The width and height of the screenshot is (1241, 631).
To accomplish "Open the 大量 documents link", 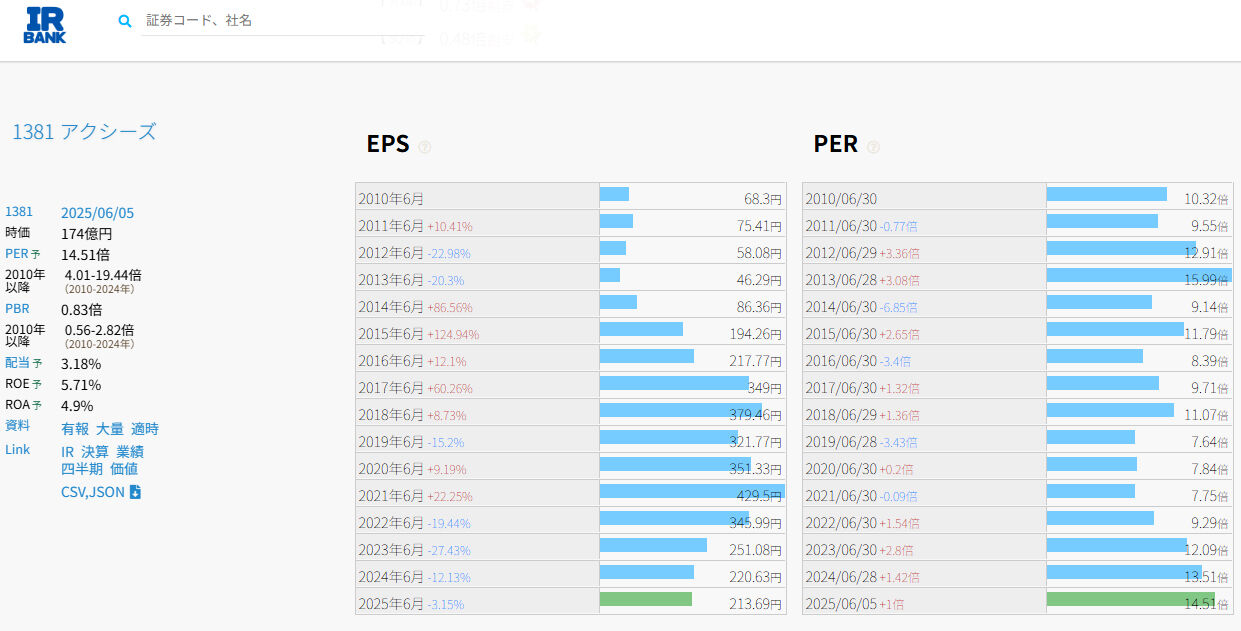I will pyautogui.click(x=109, y=429).
